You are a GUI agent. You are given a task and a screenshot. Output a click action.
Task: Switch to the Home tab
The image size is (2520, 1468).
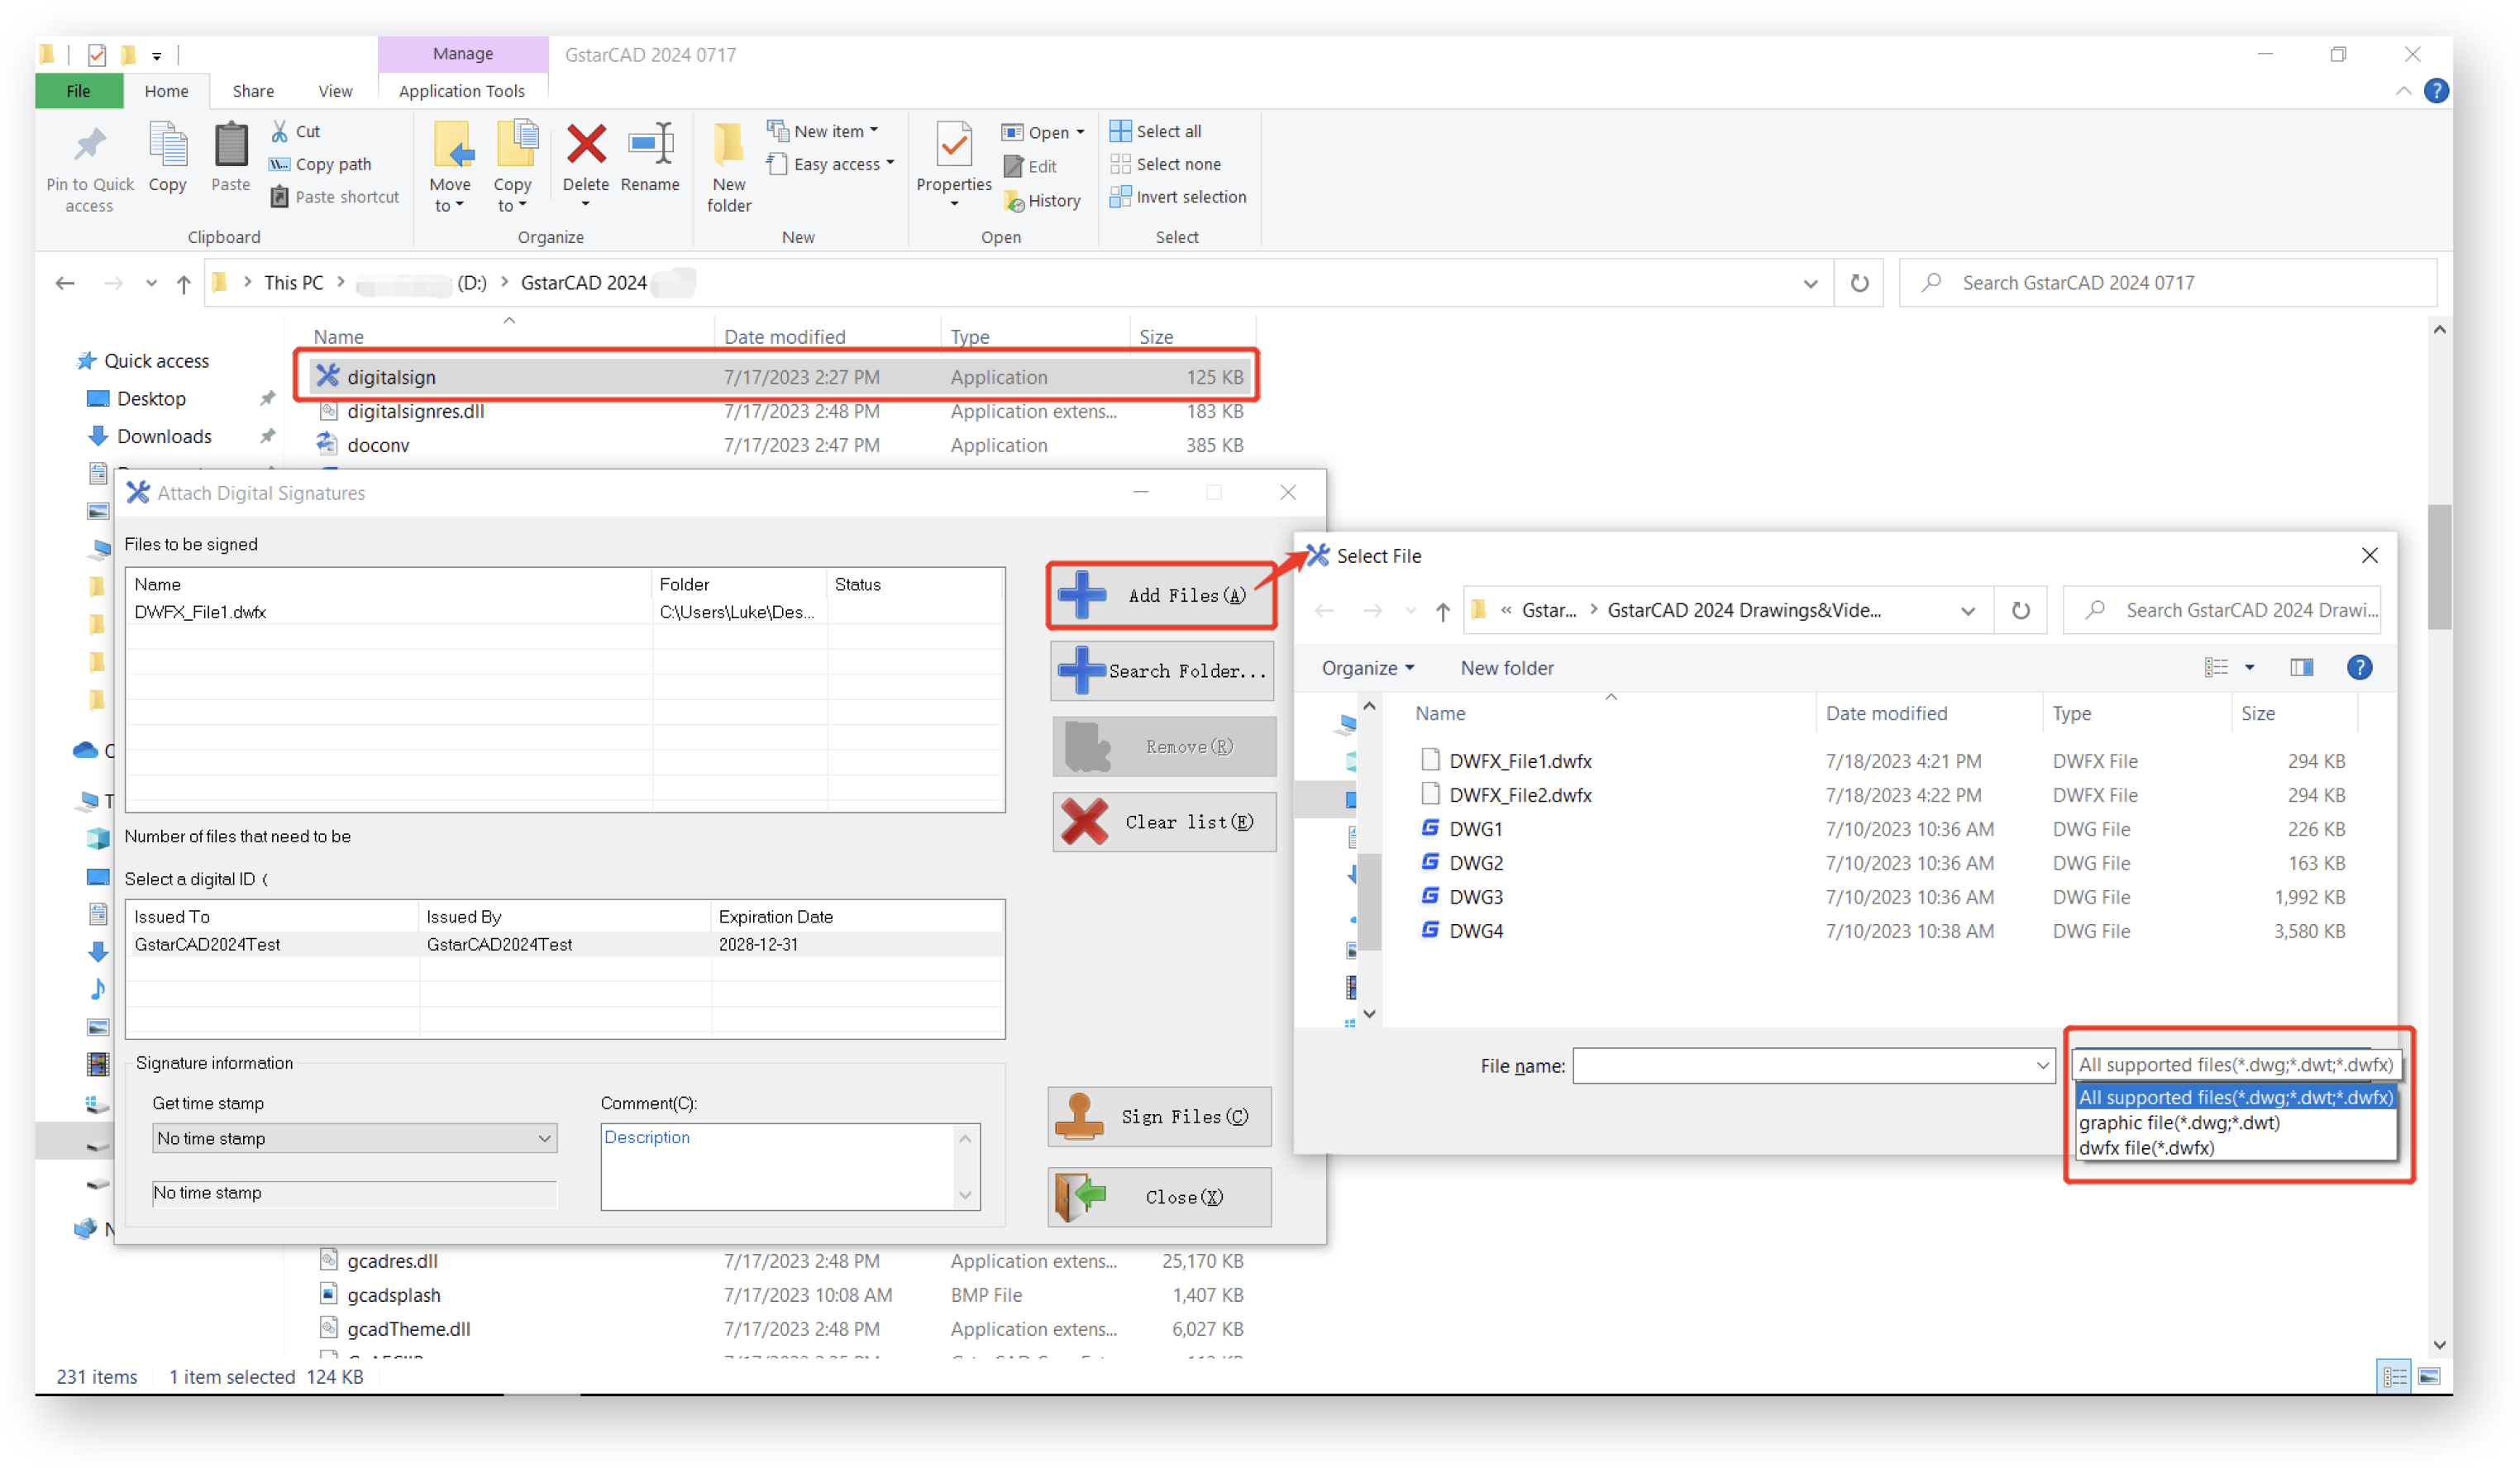(x=166, y=91)
